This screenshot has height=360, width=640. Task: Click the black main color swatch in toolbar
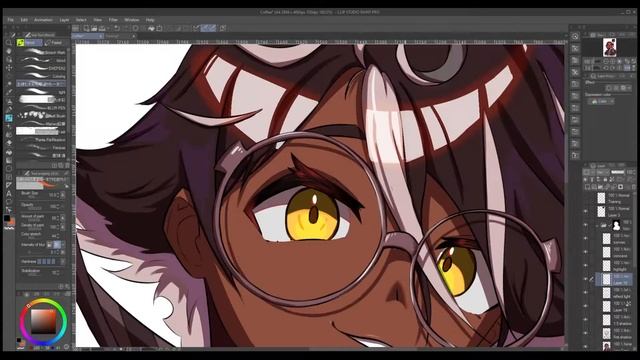tap(7, 218)
